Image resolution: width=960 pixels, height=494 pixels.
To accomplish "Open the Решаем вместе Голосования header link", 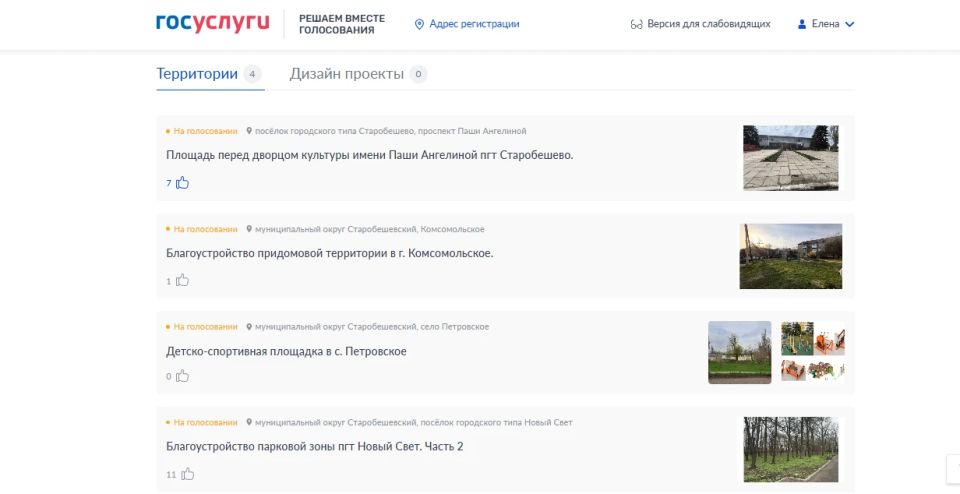I will tap(342, 24).
